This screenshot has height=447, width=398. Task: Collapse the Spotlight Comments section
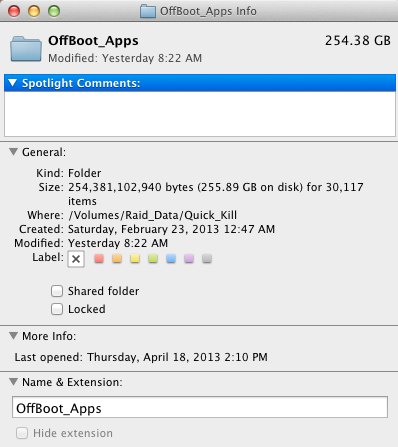tap(13, 82)
